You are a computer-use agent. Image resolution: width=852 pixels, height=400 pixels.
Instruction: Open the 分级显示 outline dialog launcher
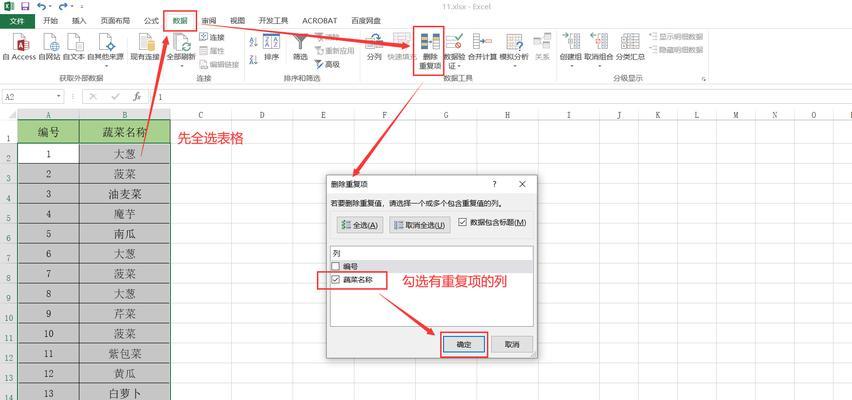pyautogui.click(x=704, y=79)
